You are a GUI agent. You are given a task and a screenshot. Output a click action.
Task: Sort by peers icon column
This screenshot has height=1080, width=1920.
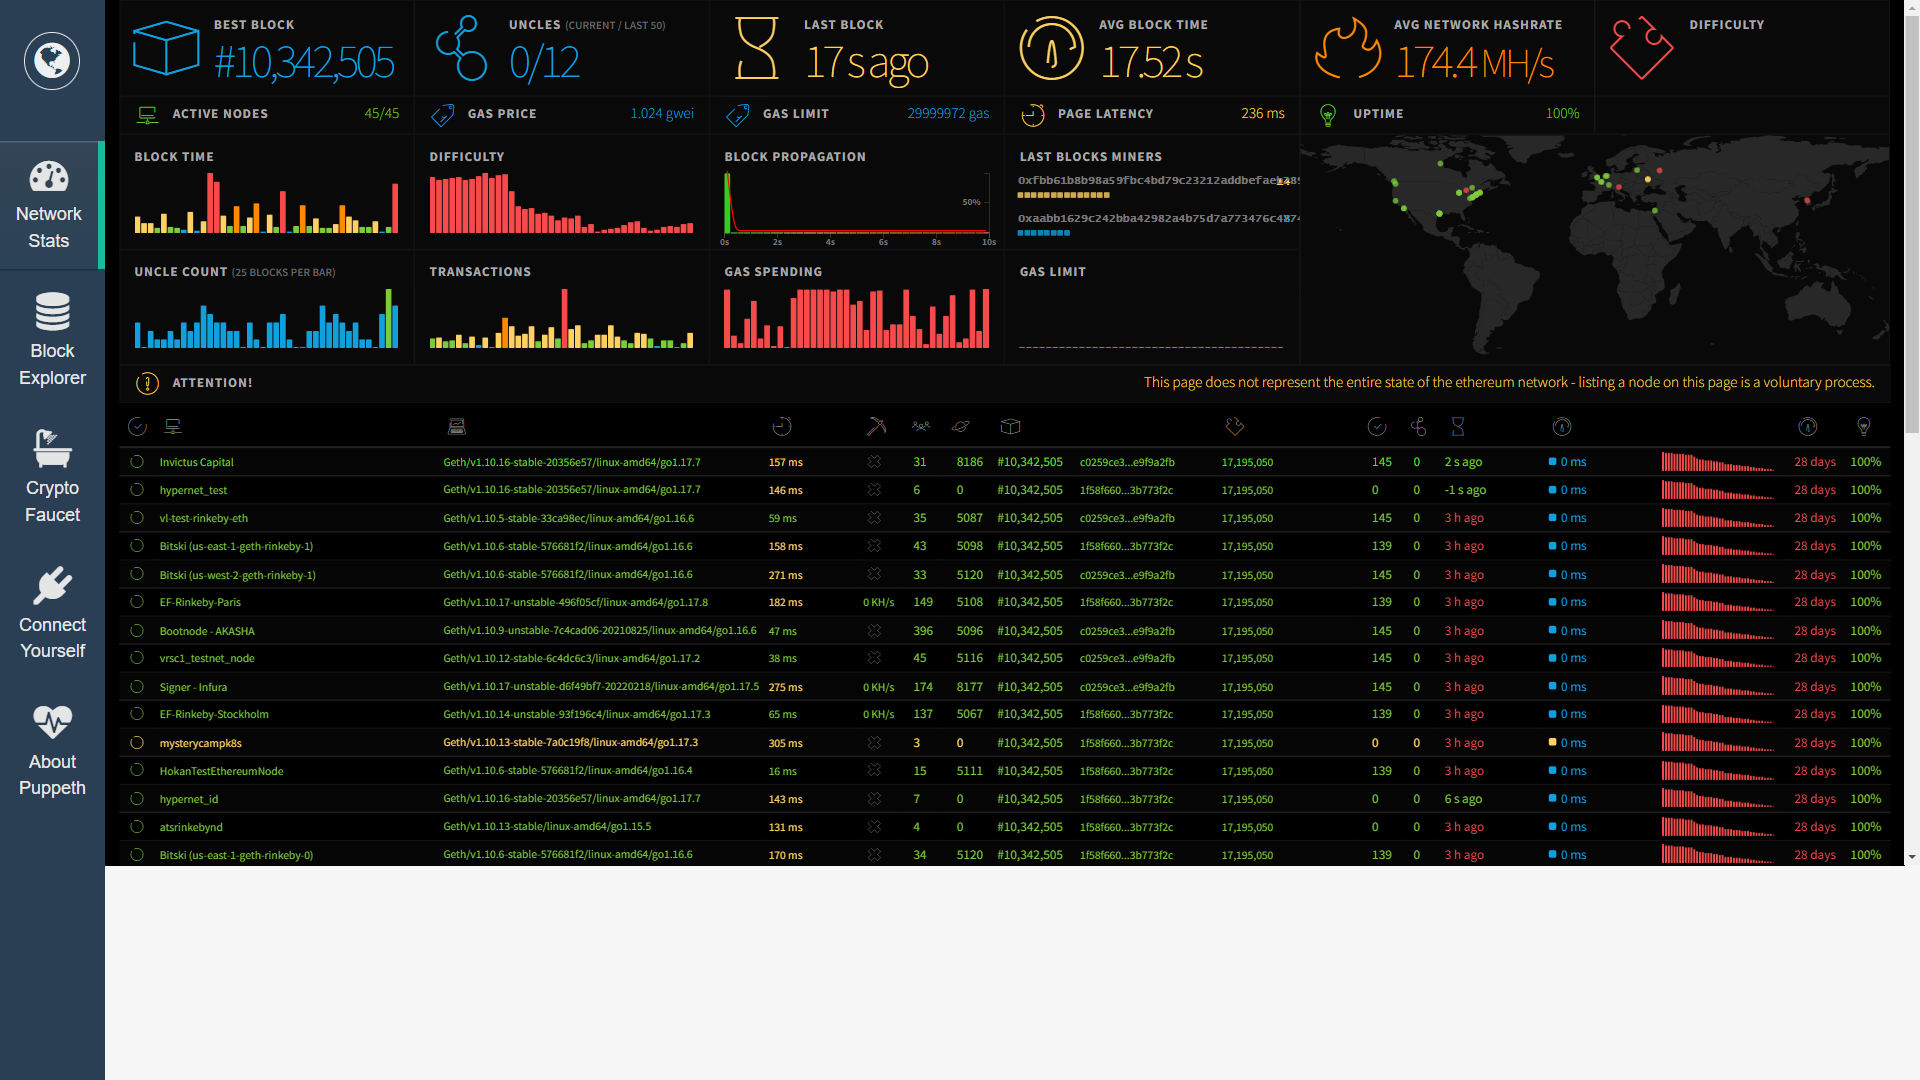pos(921,427)
